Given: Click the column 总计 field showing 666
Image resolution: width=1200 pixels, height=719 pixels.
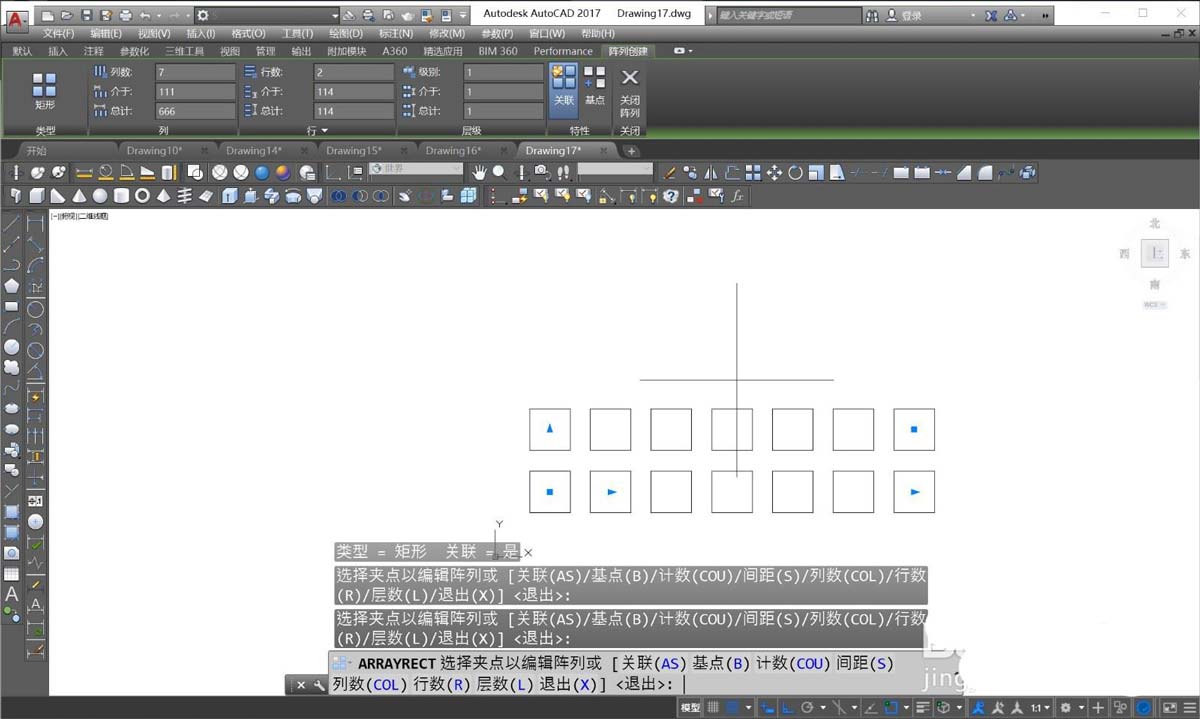Looking at the screenshot, I should 195,111.
